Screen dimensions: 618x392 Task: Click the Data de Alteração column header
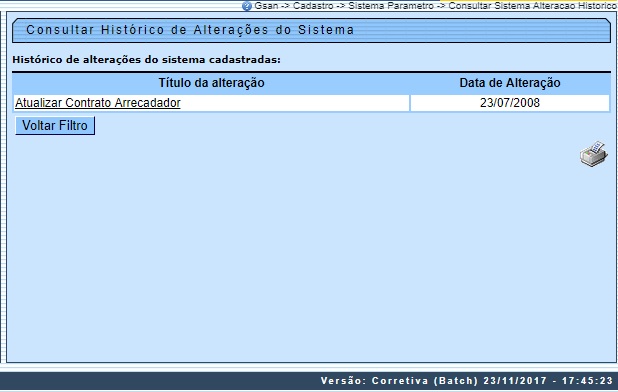coord(510,83)
